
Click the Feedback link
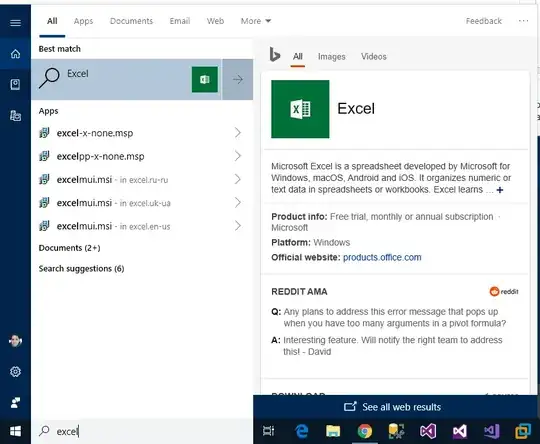pyautogui.click(x=484, y=21)
